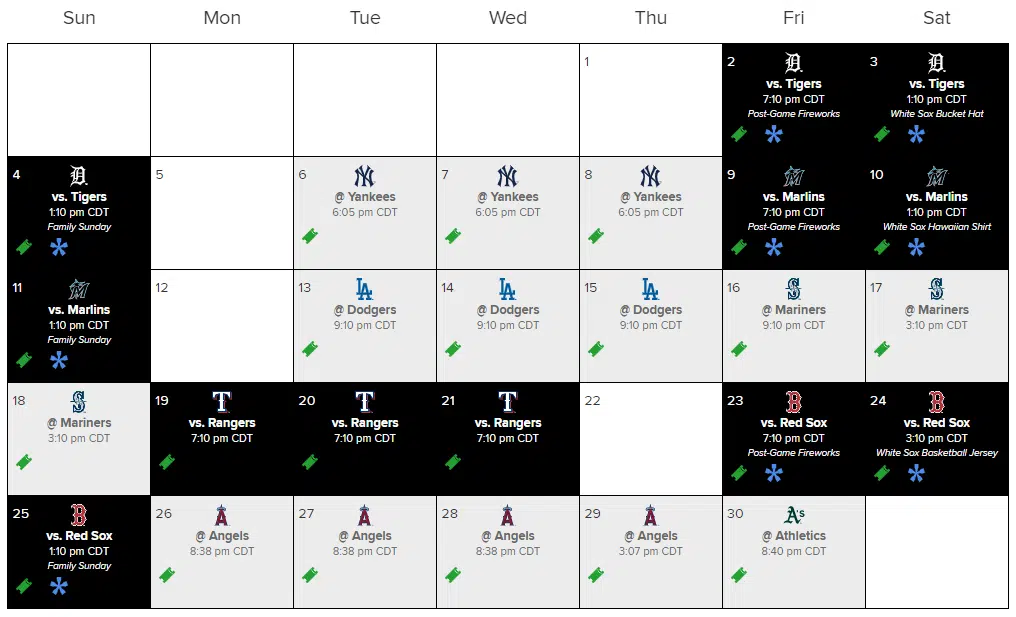Screen dimensions: 1016x617
Task: Click the Red Sox logo on June 23
Action: click(x=793, y=402)
